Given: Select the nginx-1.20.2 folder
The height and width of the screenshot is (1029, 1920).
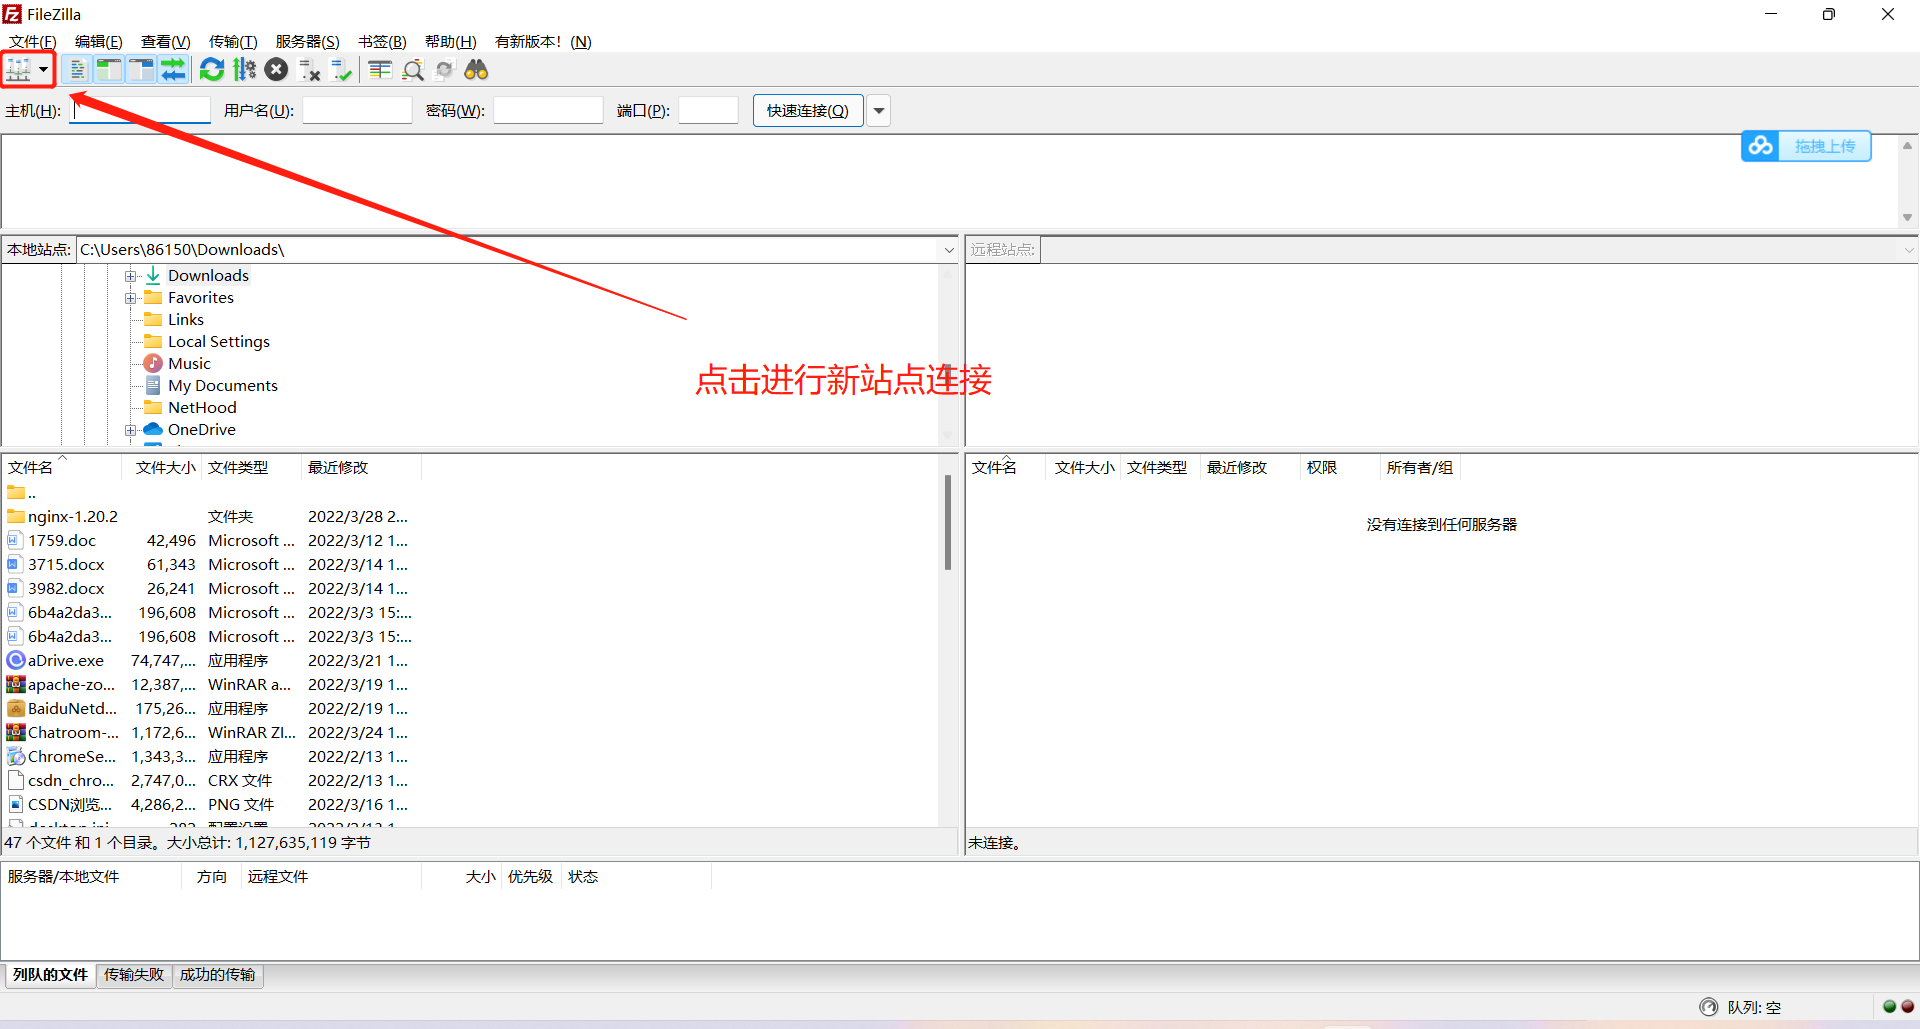Looking at the screenshot, I should [x=73, y=517].
